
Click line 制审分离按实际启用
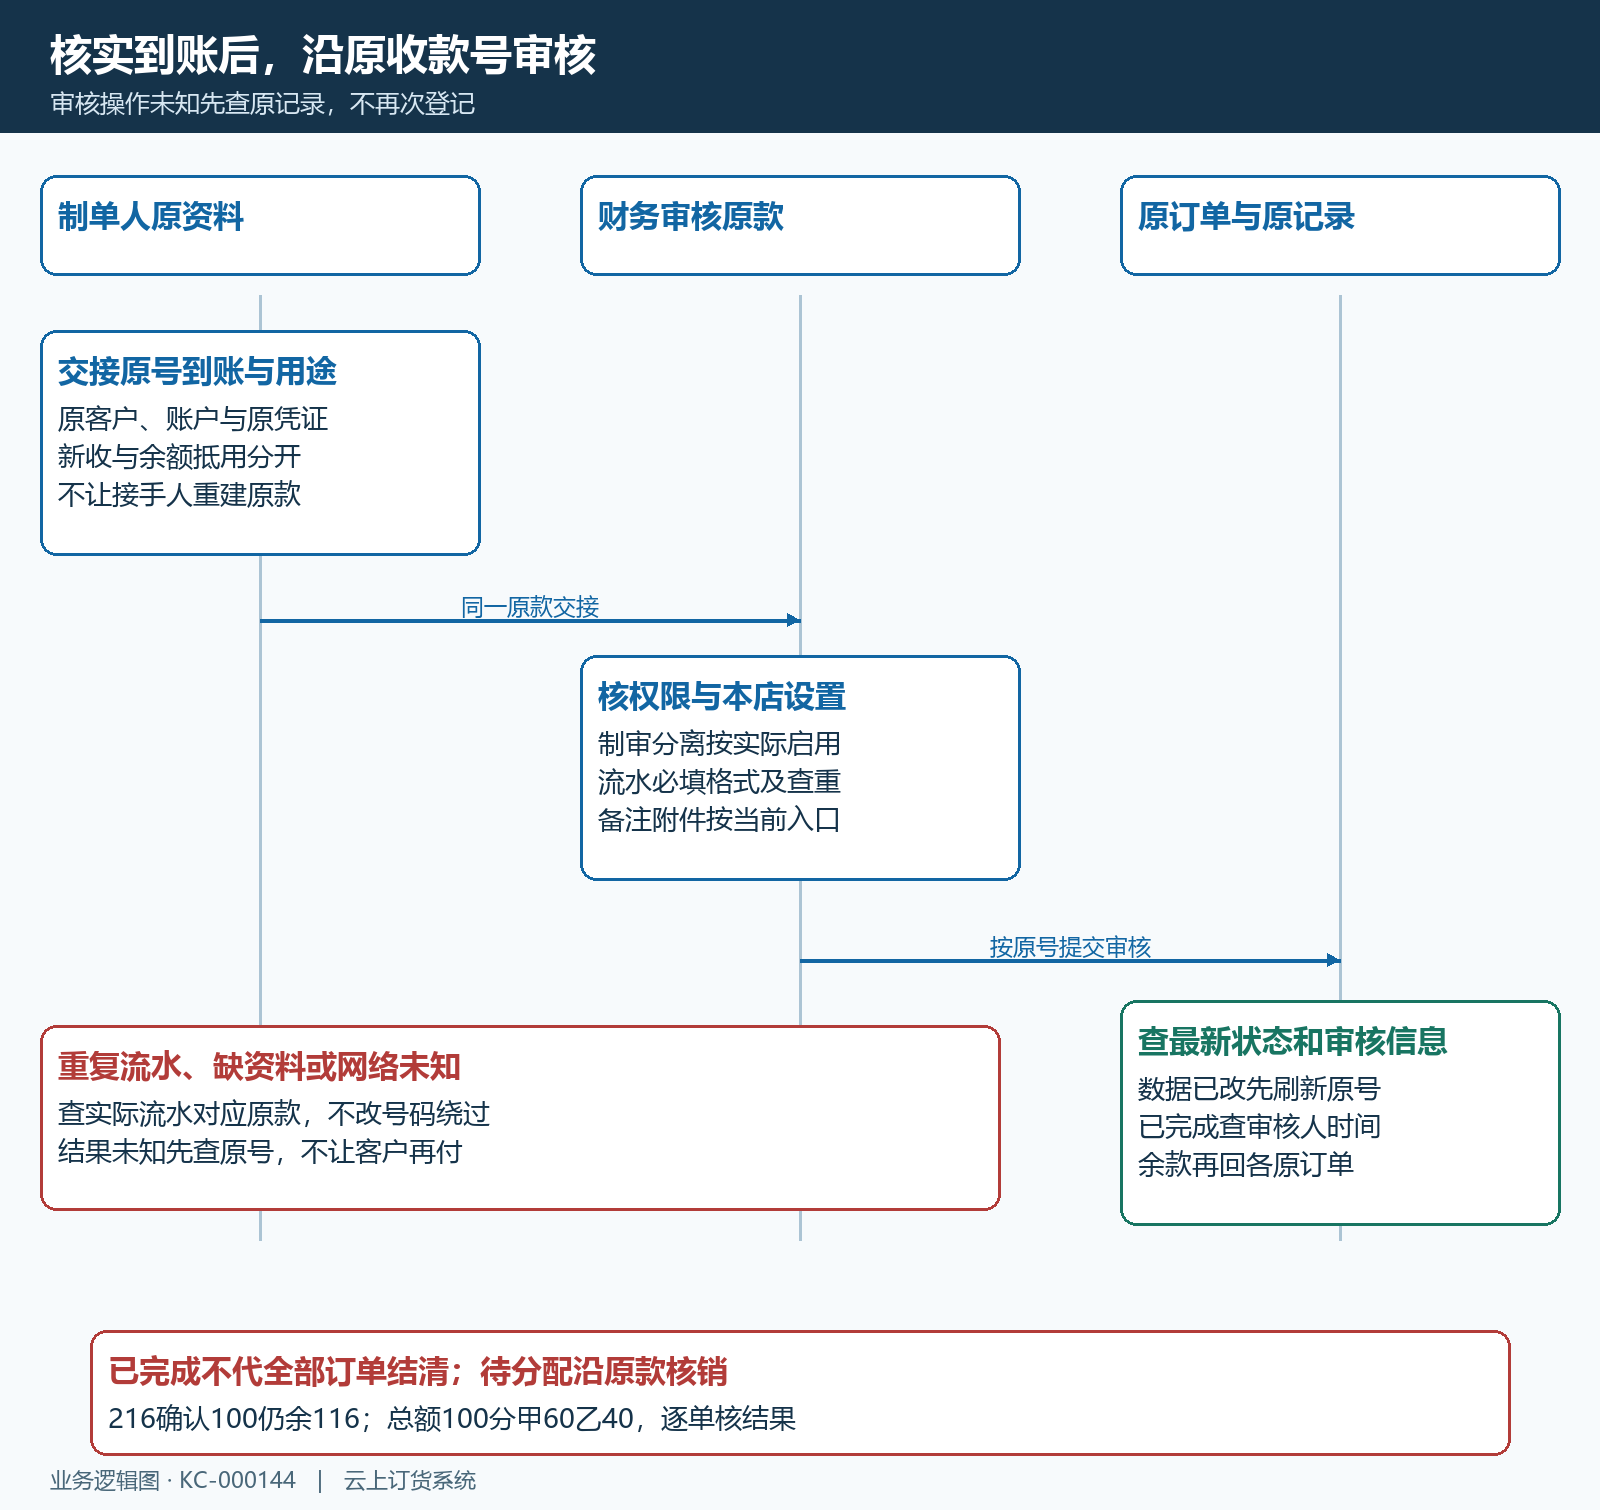pyautogui.click(x=719, y=744)
